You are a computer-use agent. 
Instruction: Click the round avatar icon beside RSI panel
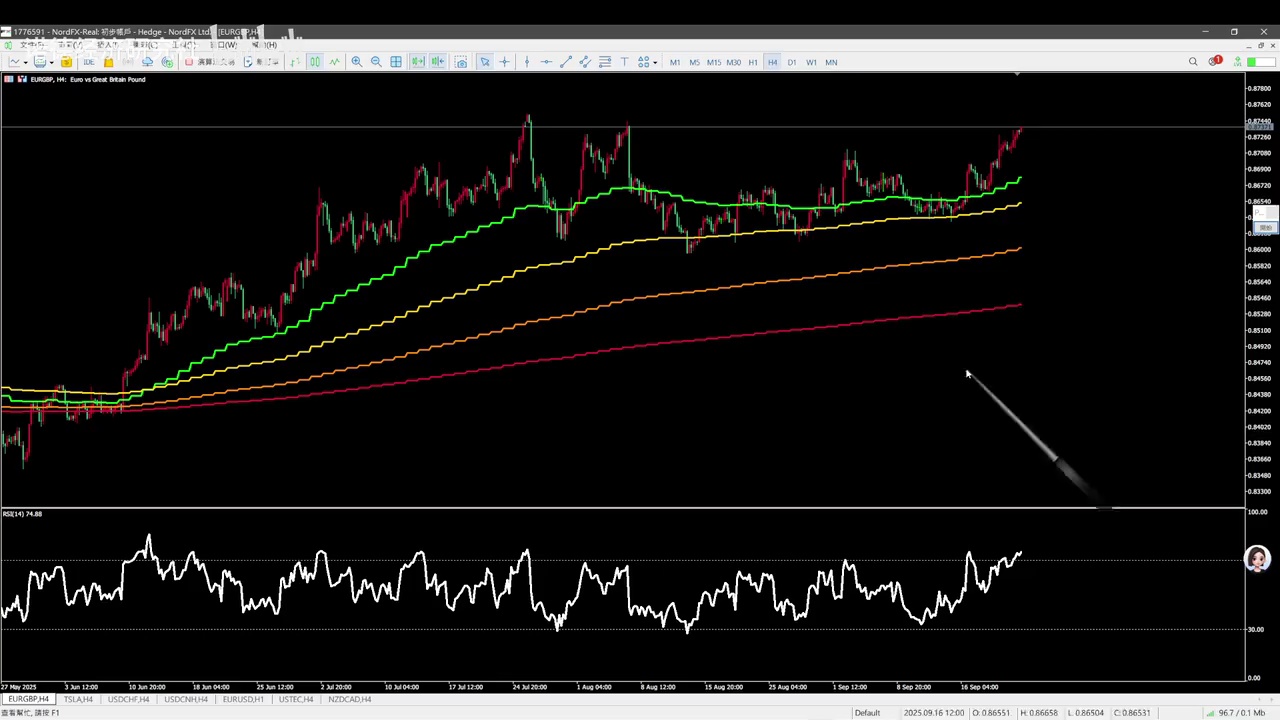(x=1258, y=558)
